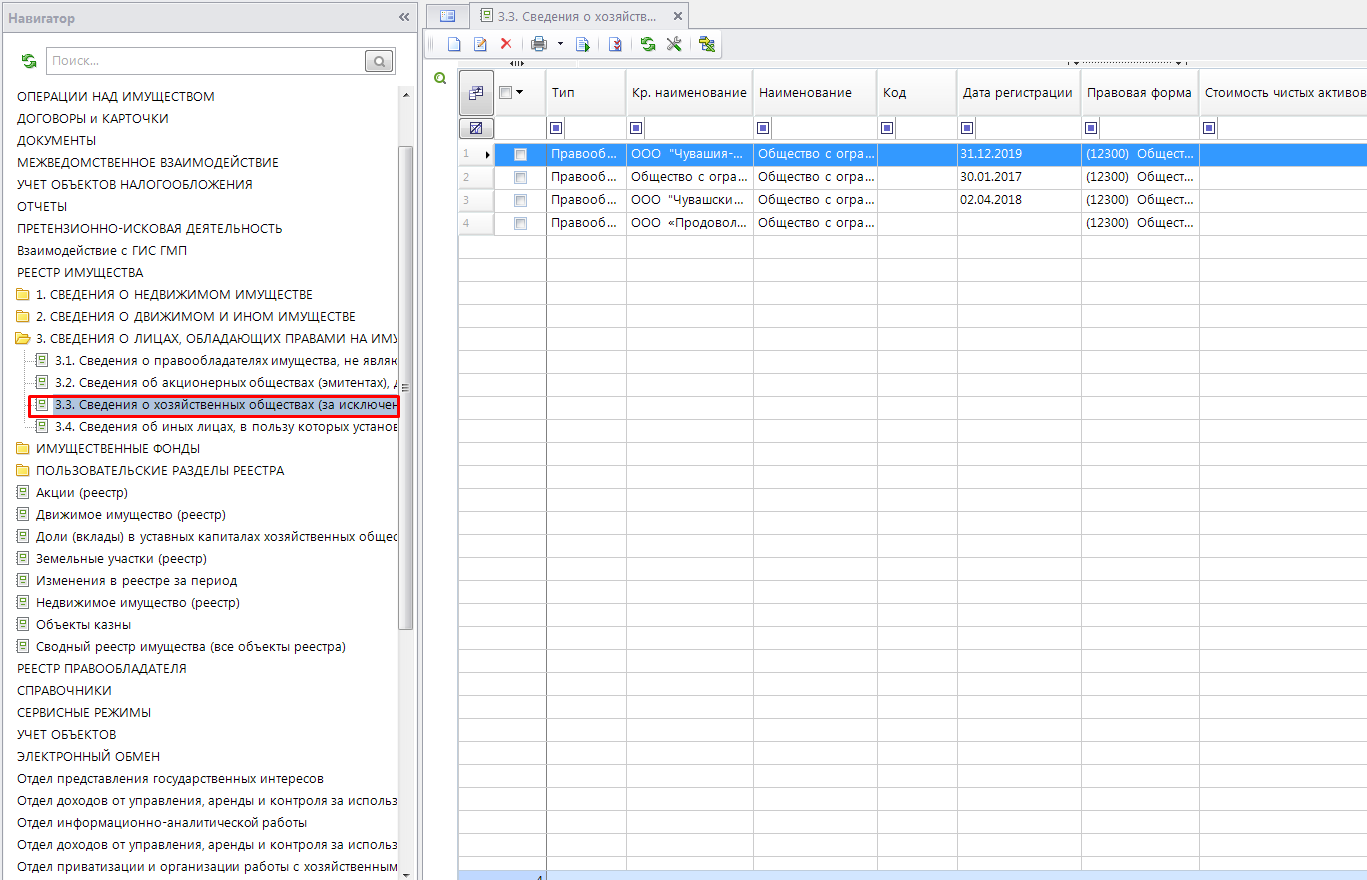Select cell ООО «Продовол... in row 4
Viewport: 1367px width, 880px height.
(x=690, y=224)
